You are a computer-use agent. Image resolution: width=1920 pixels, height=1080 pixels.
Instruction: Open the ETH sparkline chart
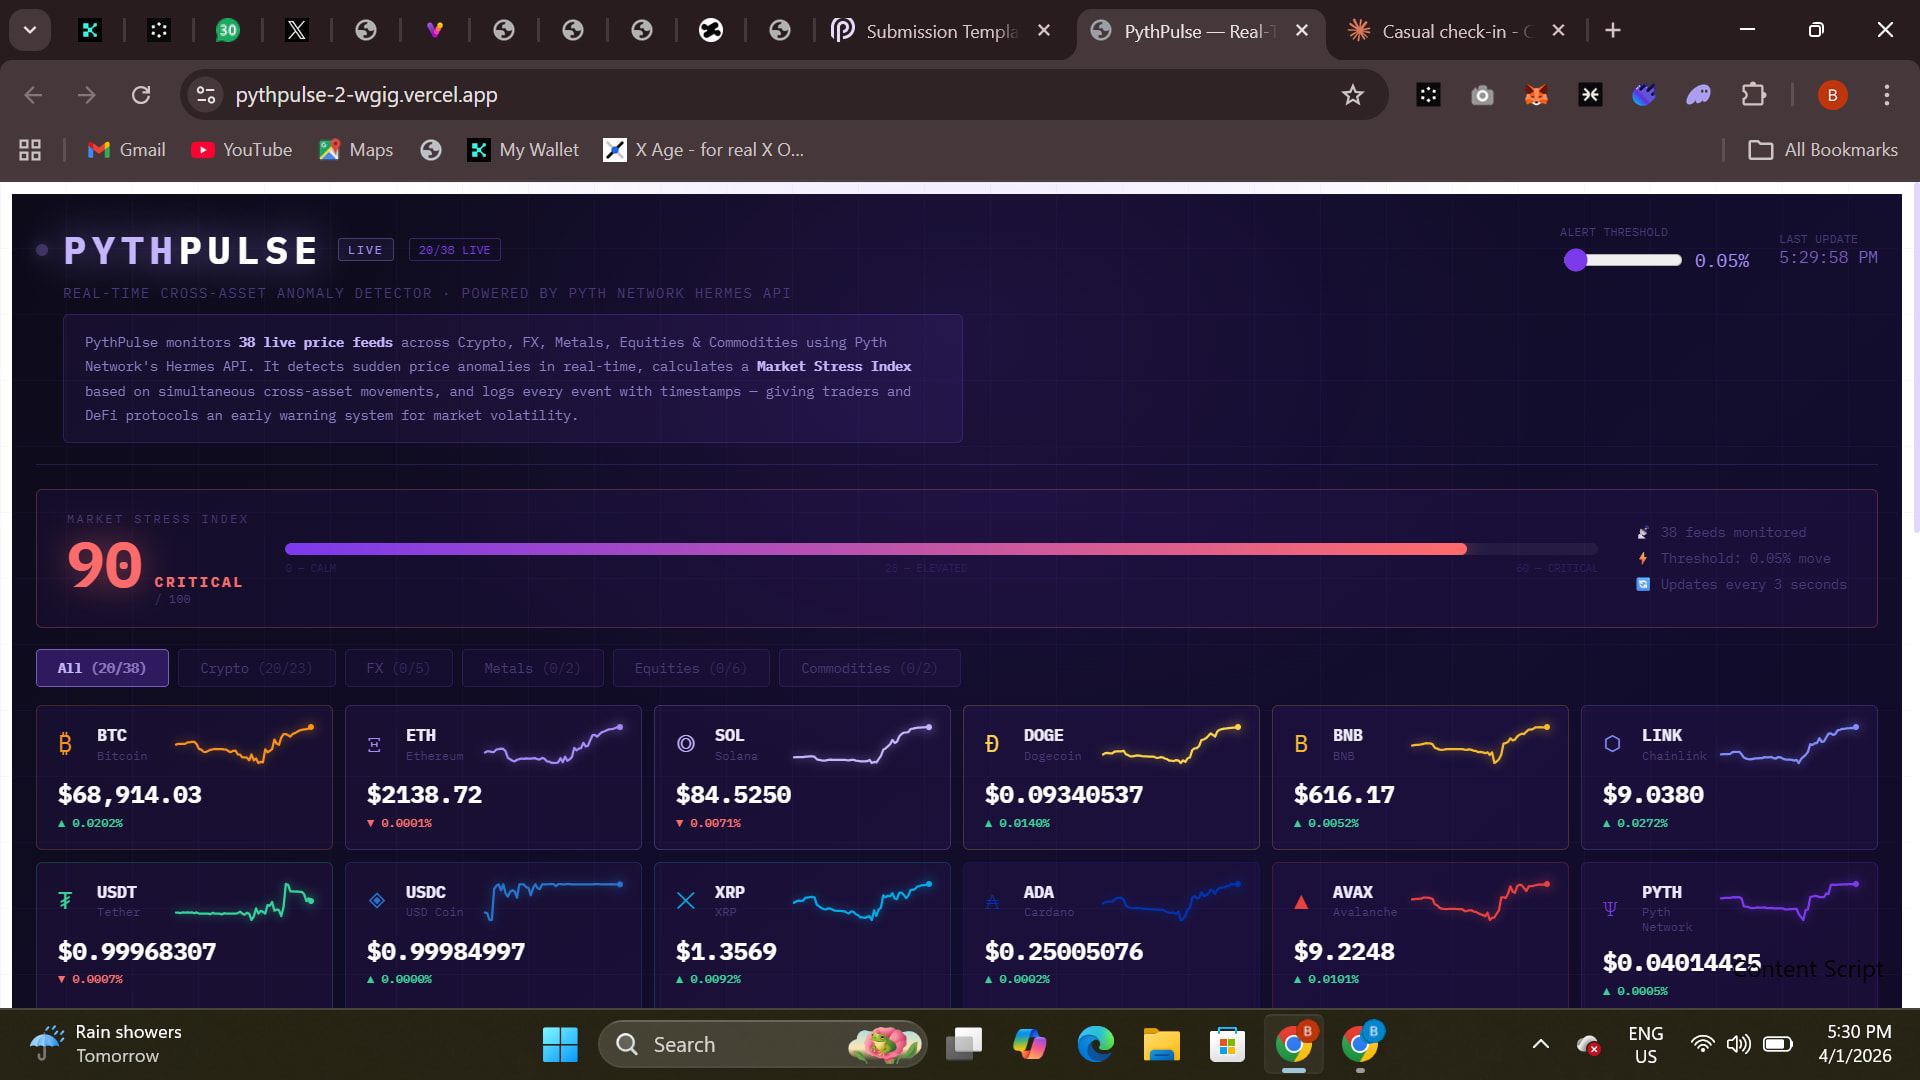click(x=554, y=745)
